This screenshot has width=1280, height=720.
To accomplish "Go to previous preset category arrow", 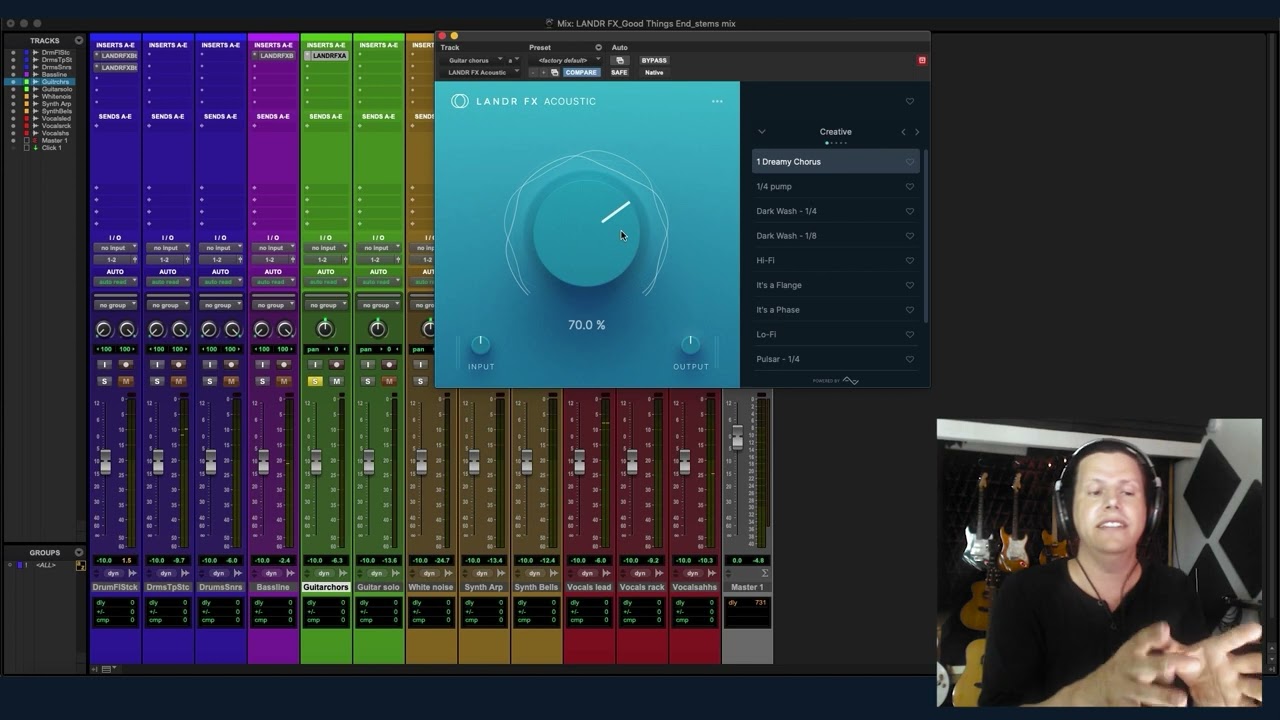I will tap(903, 132).
